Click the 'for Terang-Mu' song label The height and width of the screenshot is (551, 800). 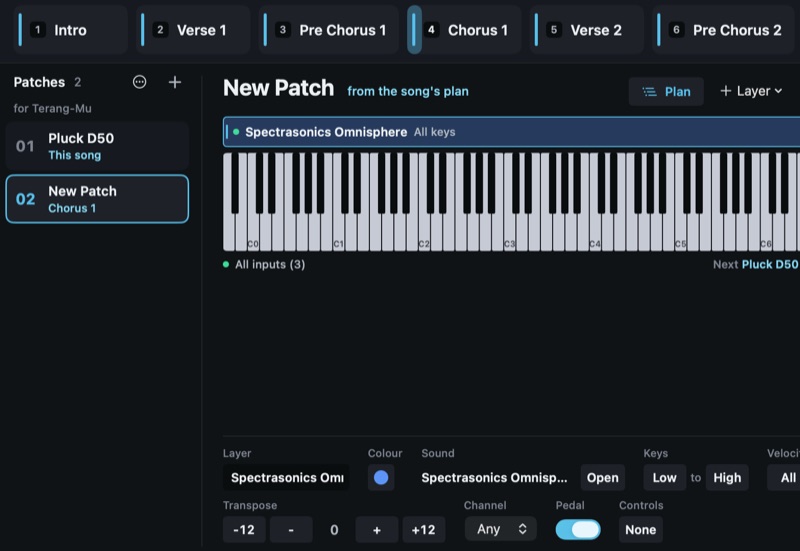pyautogui.click(x=53, y=109)
